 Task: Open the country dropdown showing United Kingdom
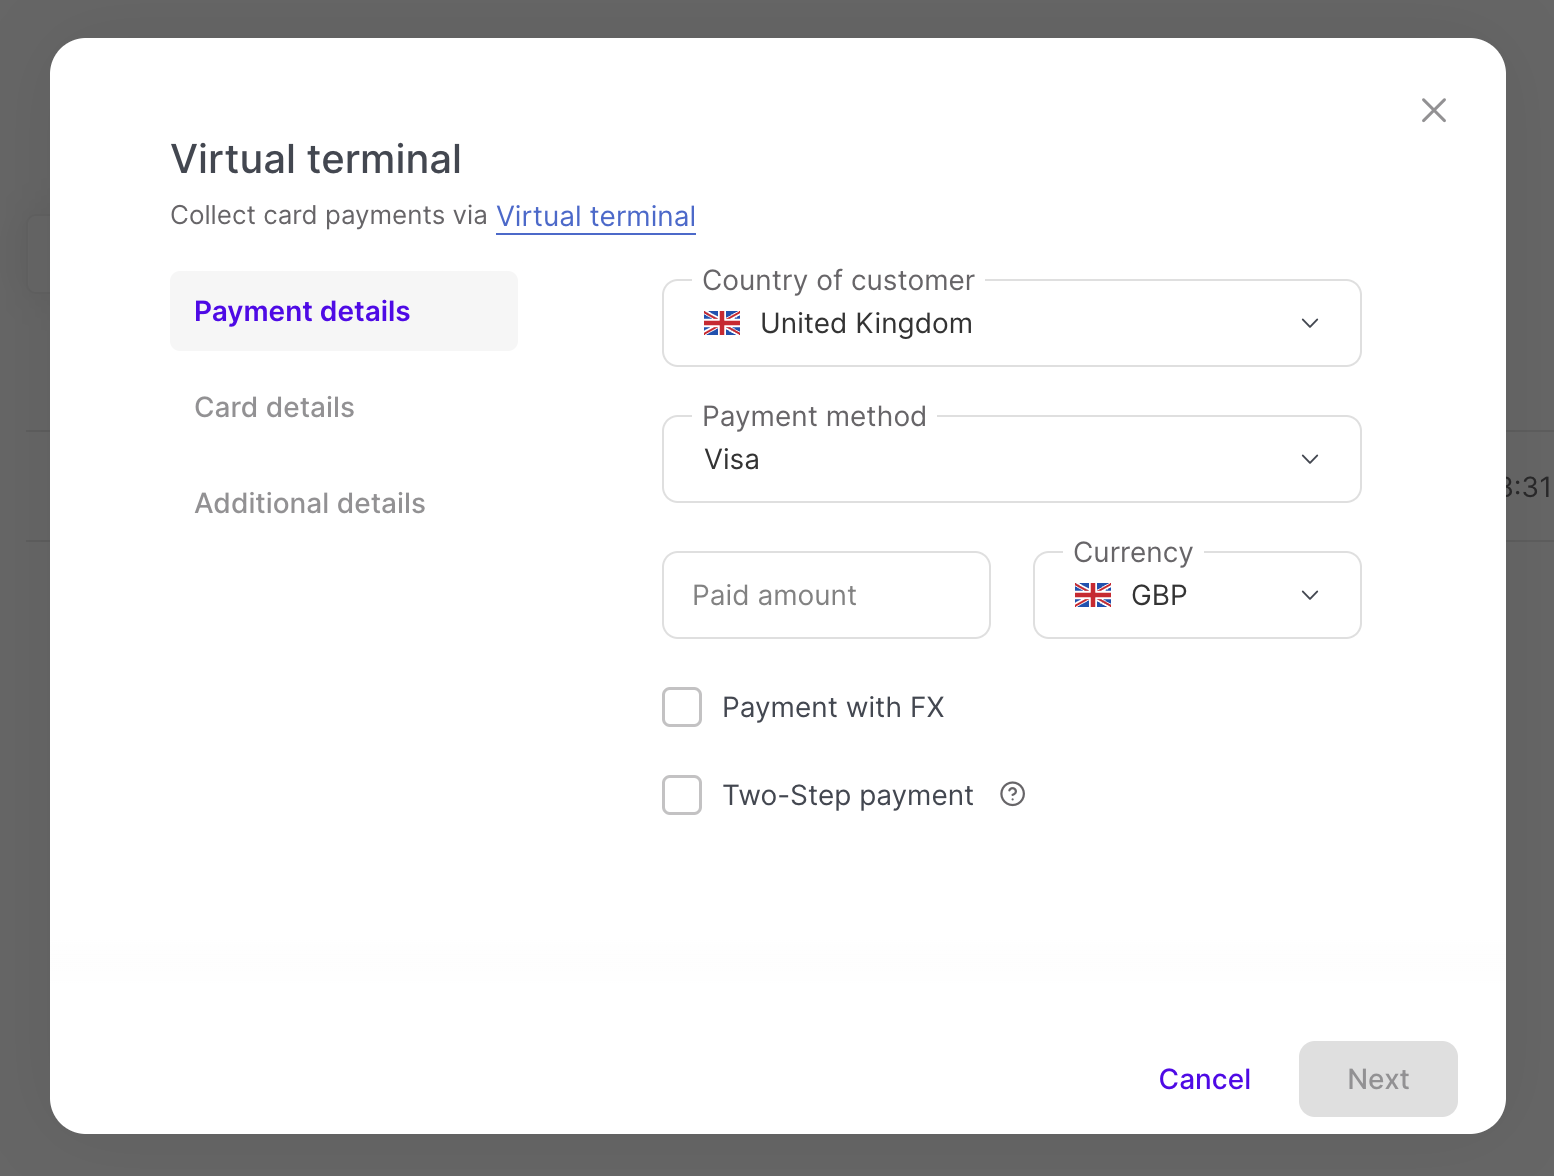coord(1010,324)
